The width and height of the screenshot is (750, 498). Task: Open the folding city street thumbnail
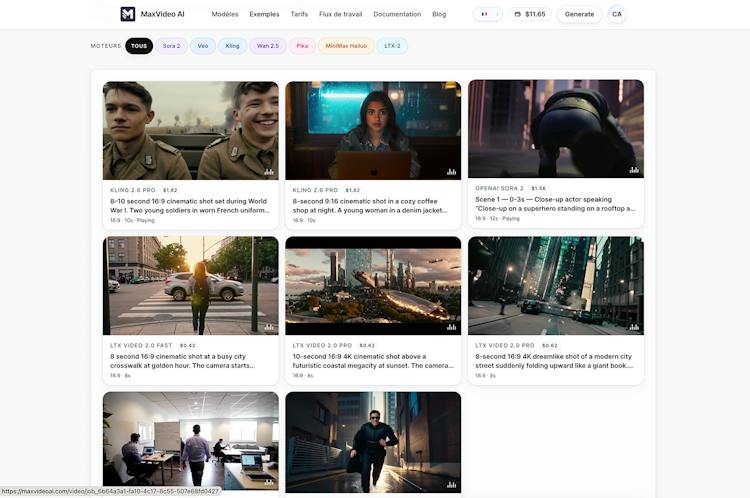click(556, 286)
